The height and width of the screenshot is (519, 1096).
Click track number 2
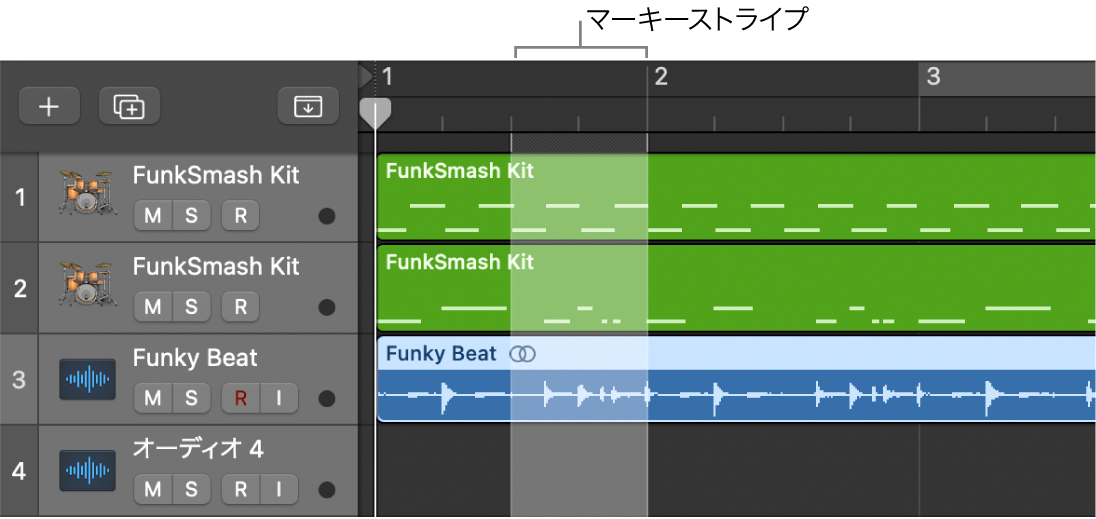(19, 288)
